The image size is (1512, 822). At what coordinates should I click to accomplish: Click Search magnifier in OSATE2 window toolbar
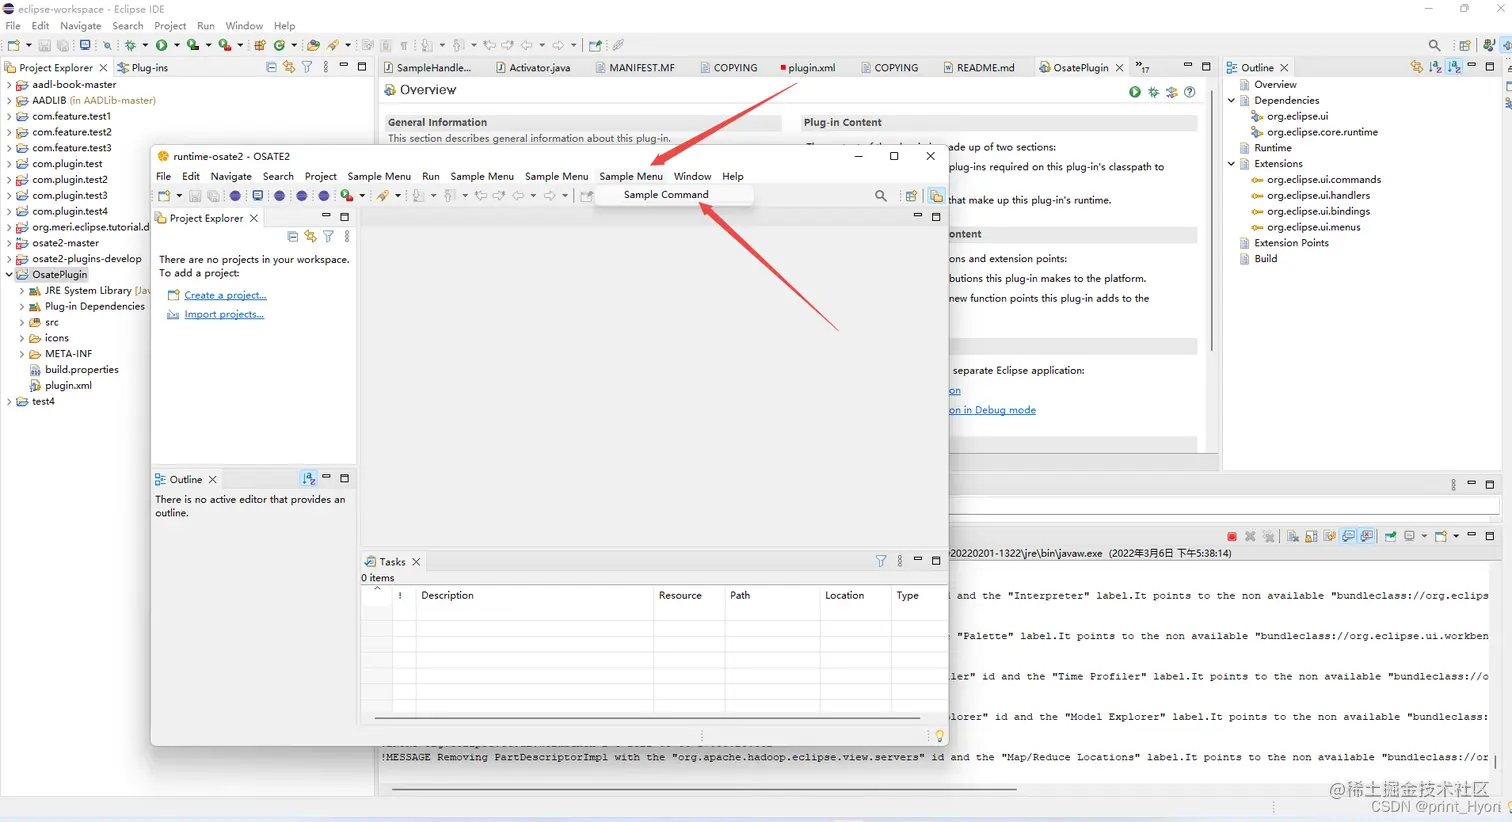click(881, 196)
